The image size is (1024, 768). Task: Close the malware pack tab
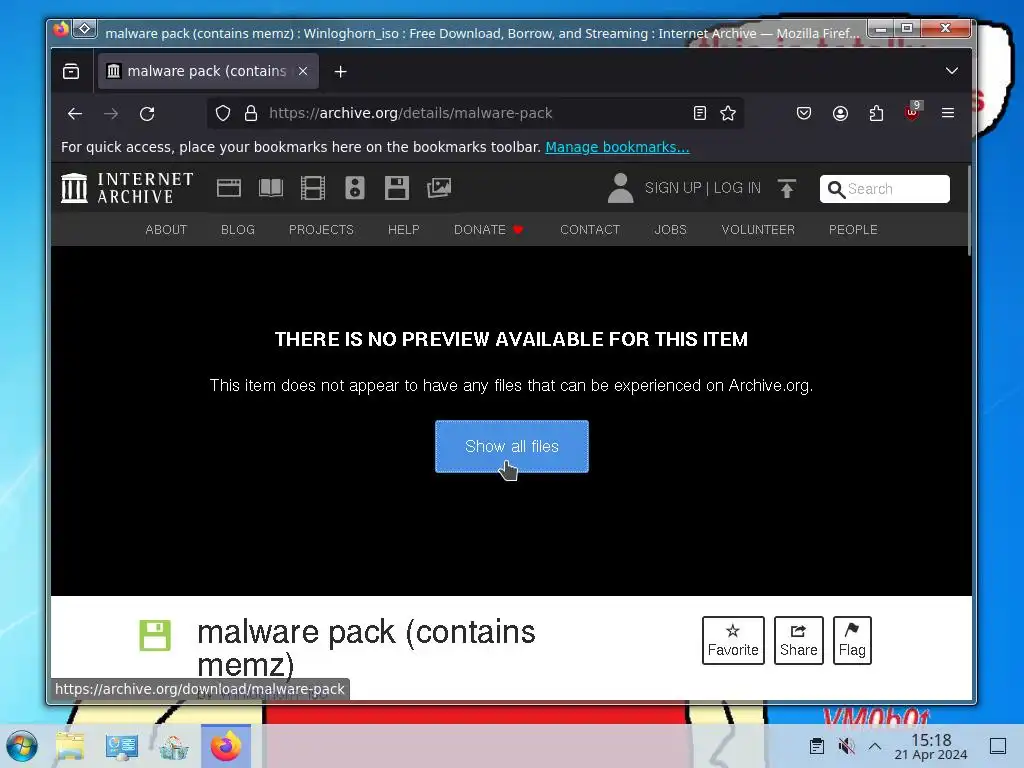coord(303,71)
